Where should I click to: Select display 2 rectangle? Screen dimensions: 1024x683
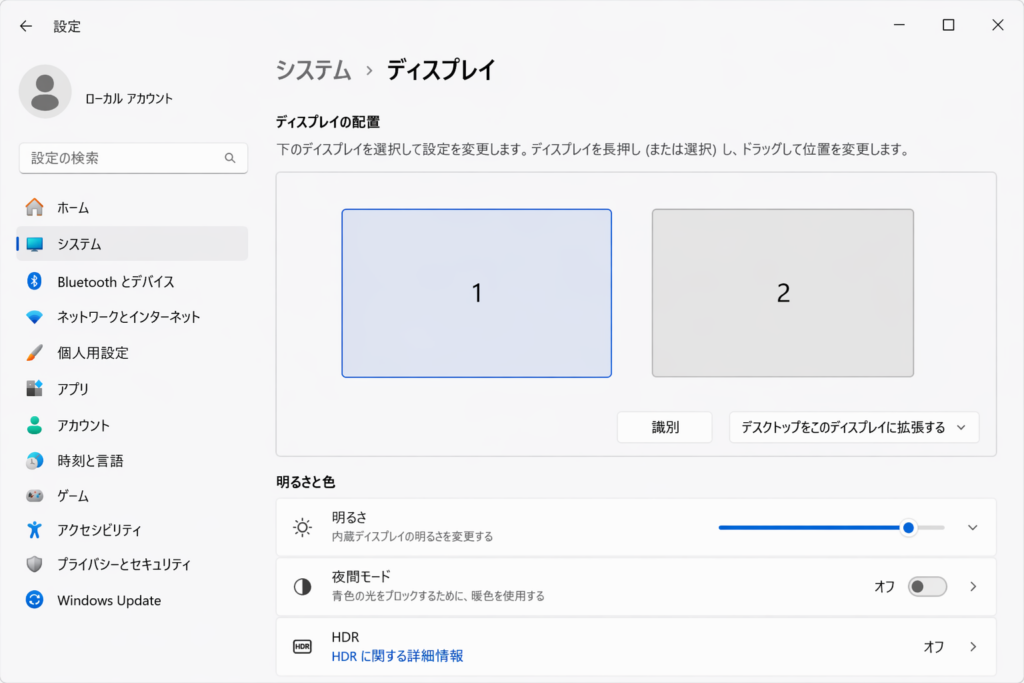click(x=782, y=293)
